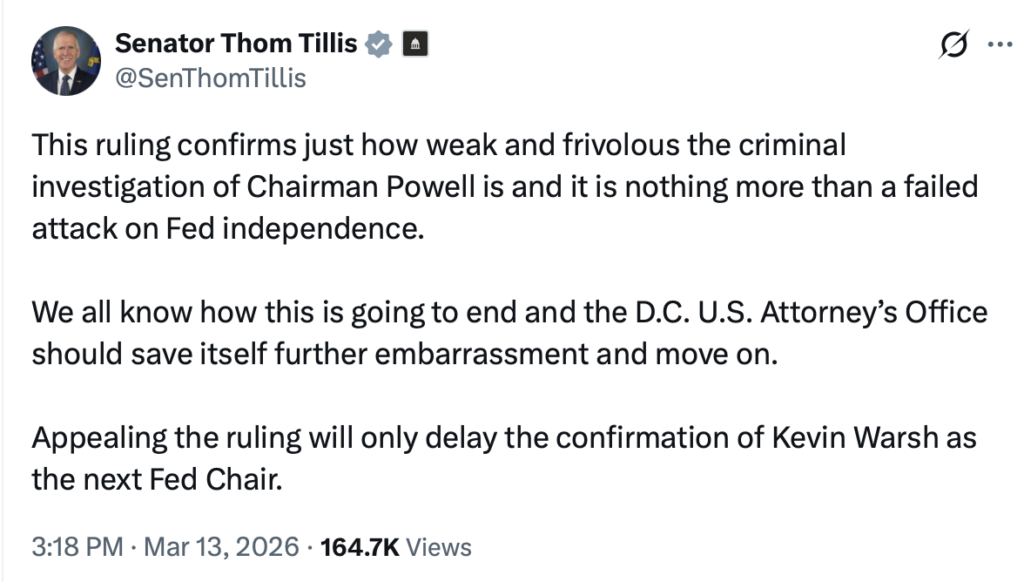Click the Views label
The image size is (1024, 582).
point(439,547)
